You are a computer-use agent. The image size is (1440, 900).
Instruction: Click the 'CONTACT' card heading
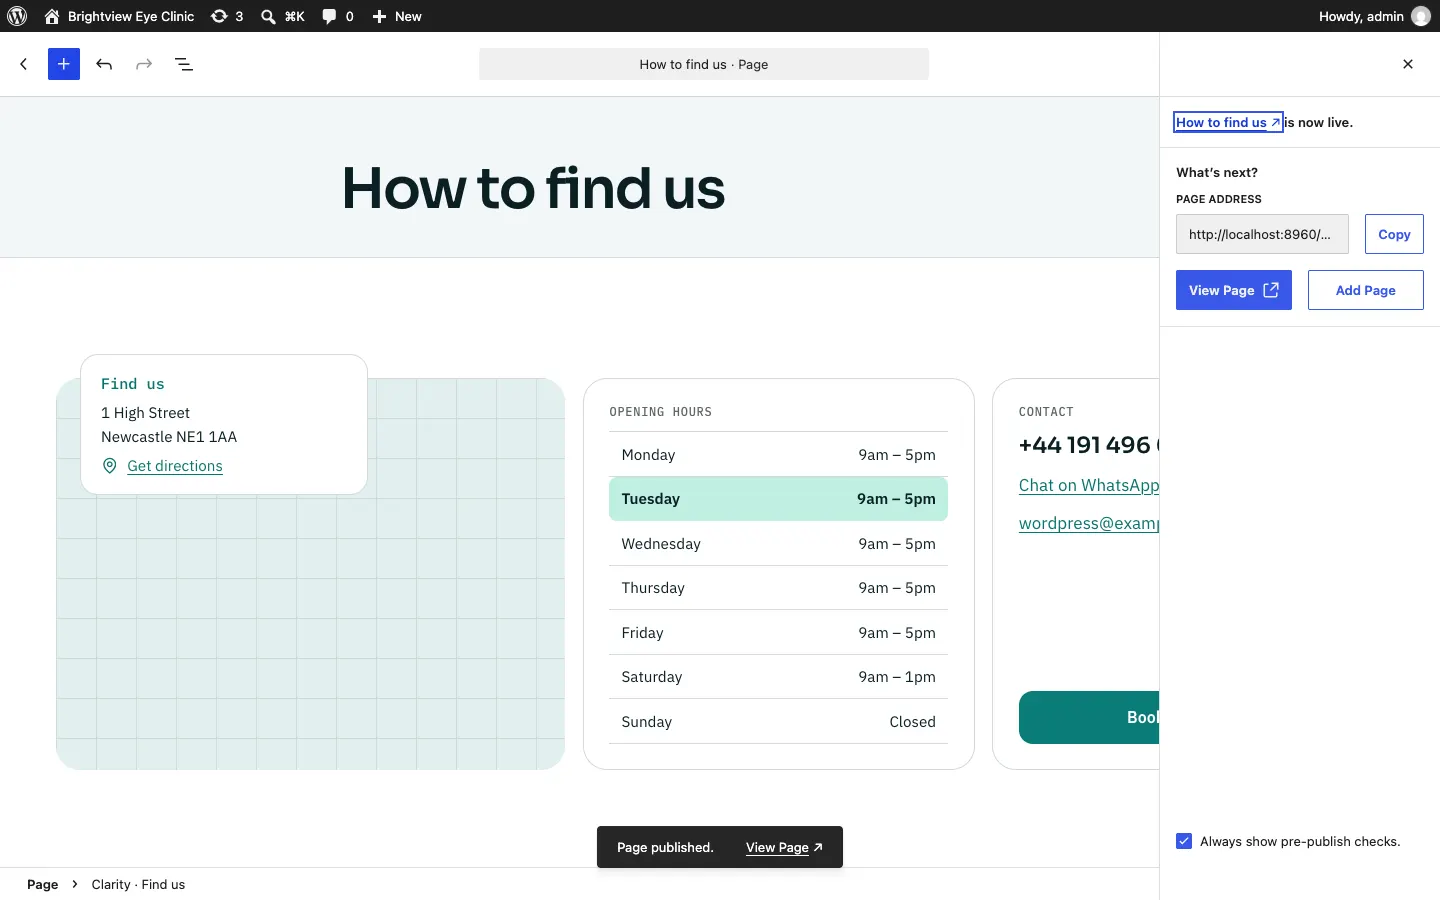1046,412
